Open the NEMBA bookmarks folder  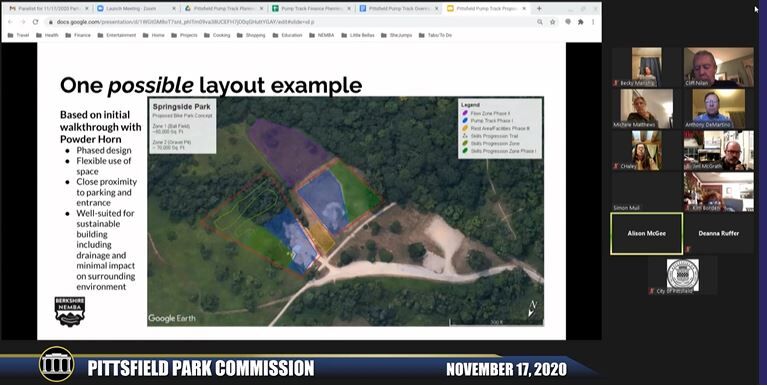[x=322, y=35]
